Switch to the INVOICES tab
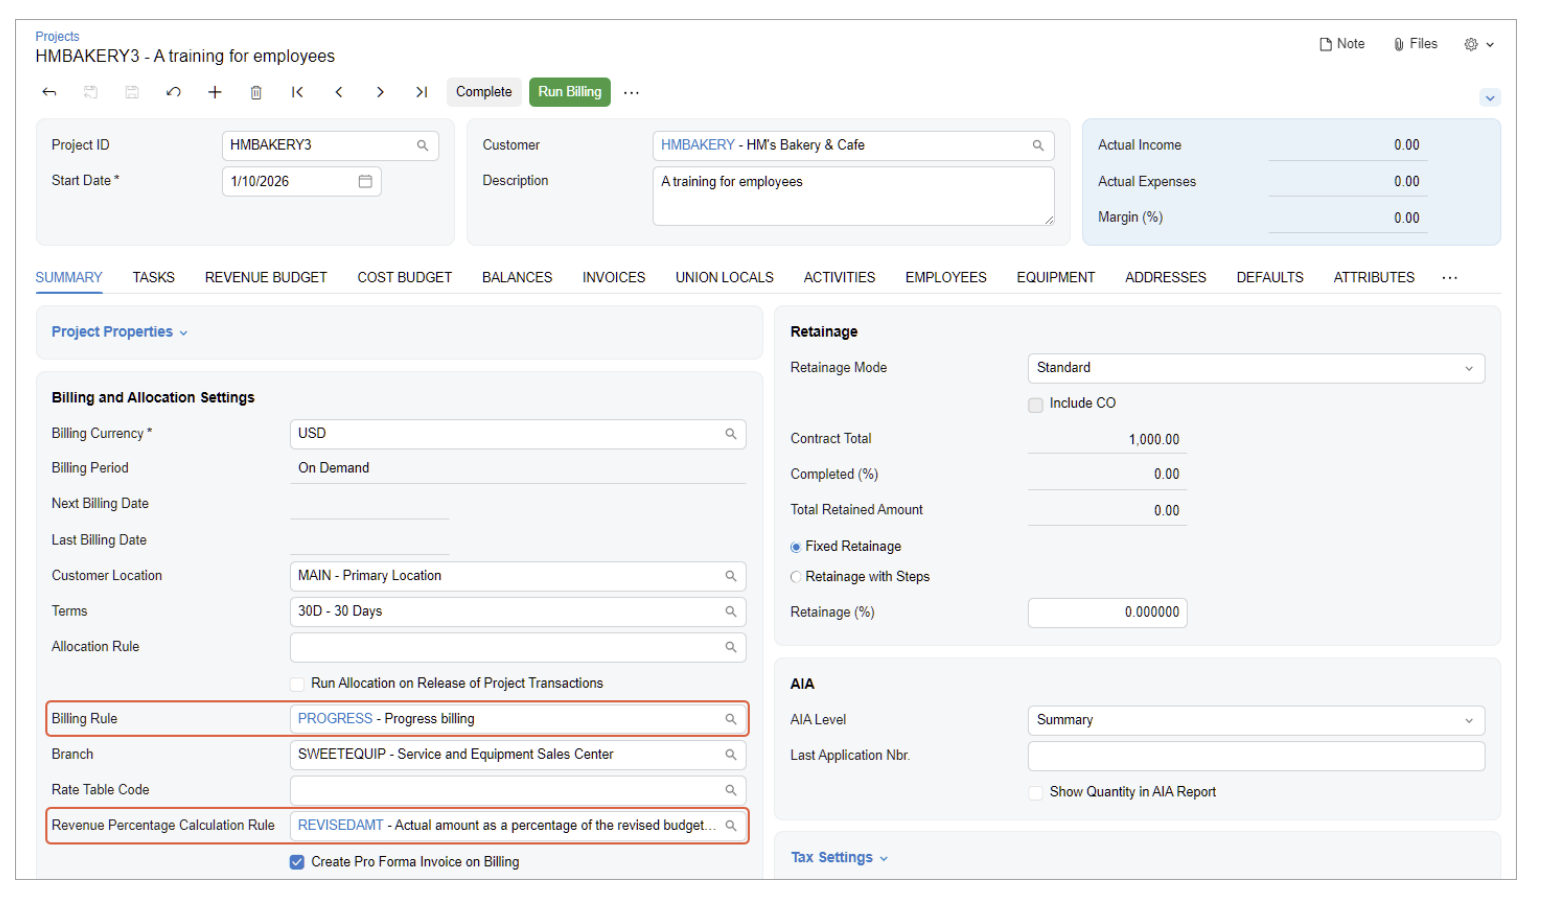This screenshot has width=1547, height=905. tap(614, 278)
